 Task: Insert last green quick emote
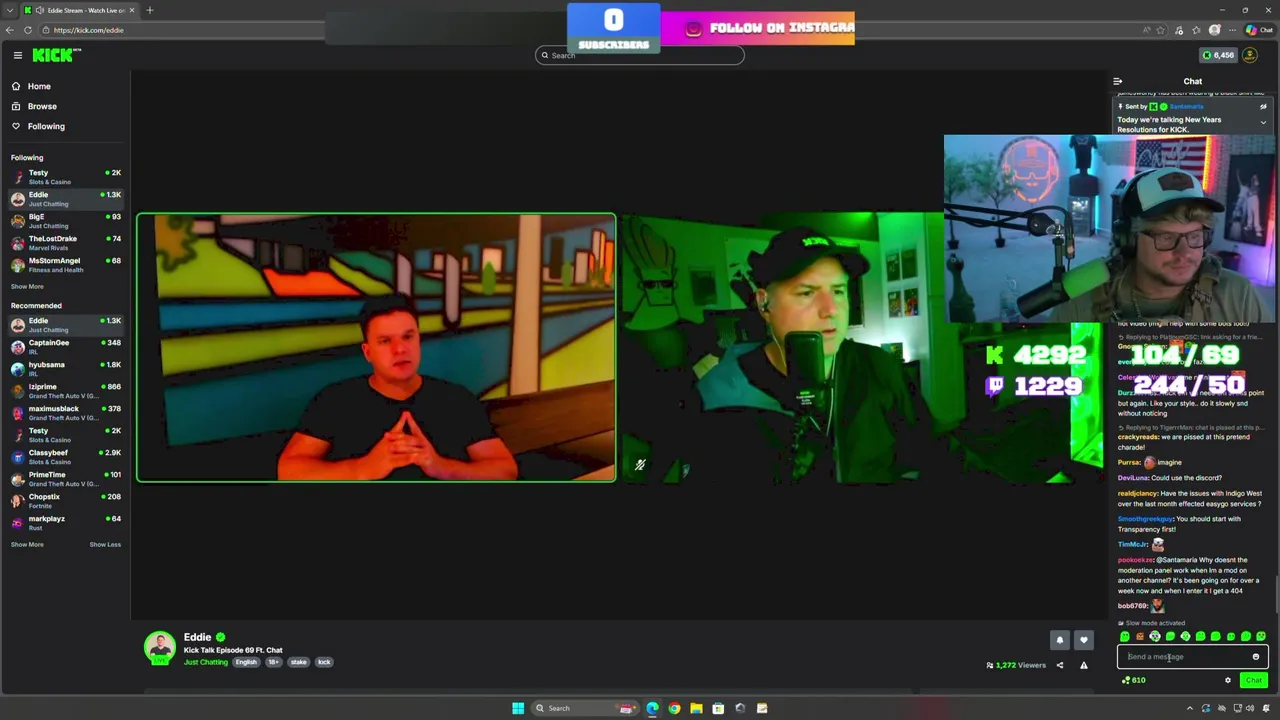1261,636
